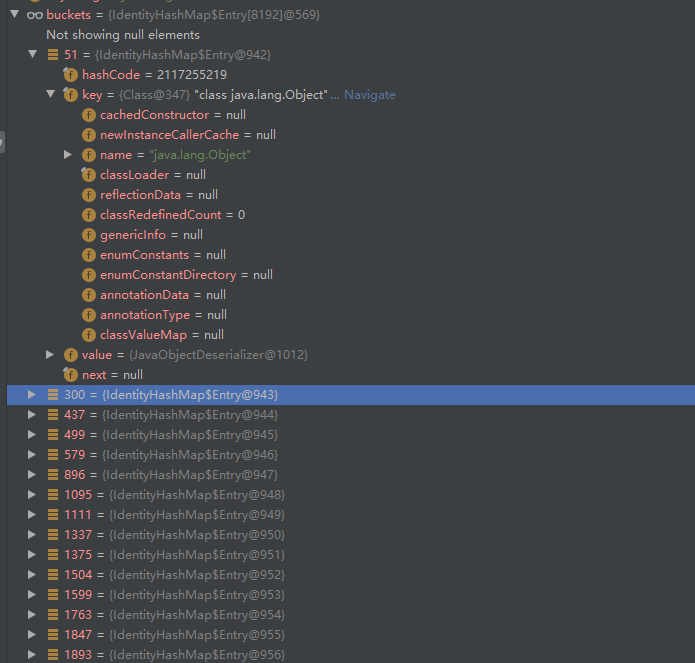
Task: Select the reflectionData = null row
Action: (351, 195)
